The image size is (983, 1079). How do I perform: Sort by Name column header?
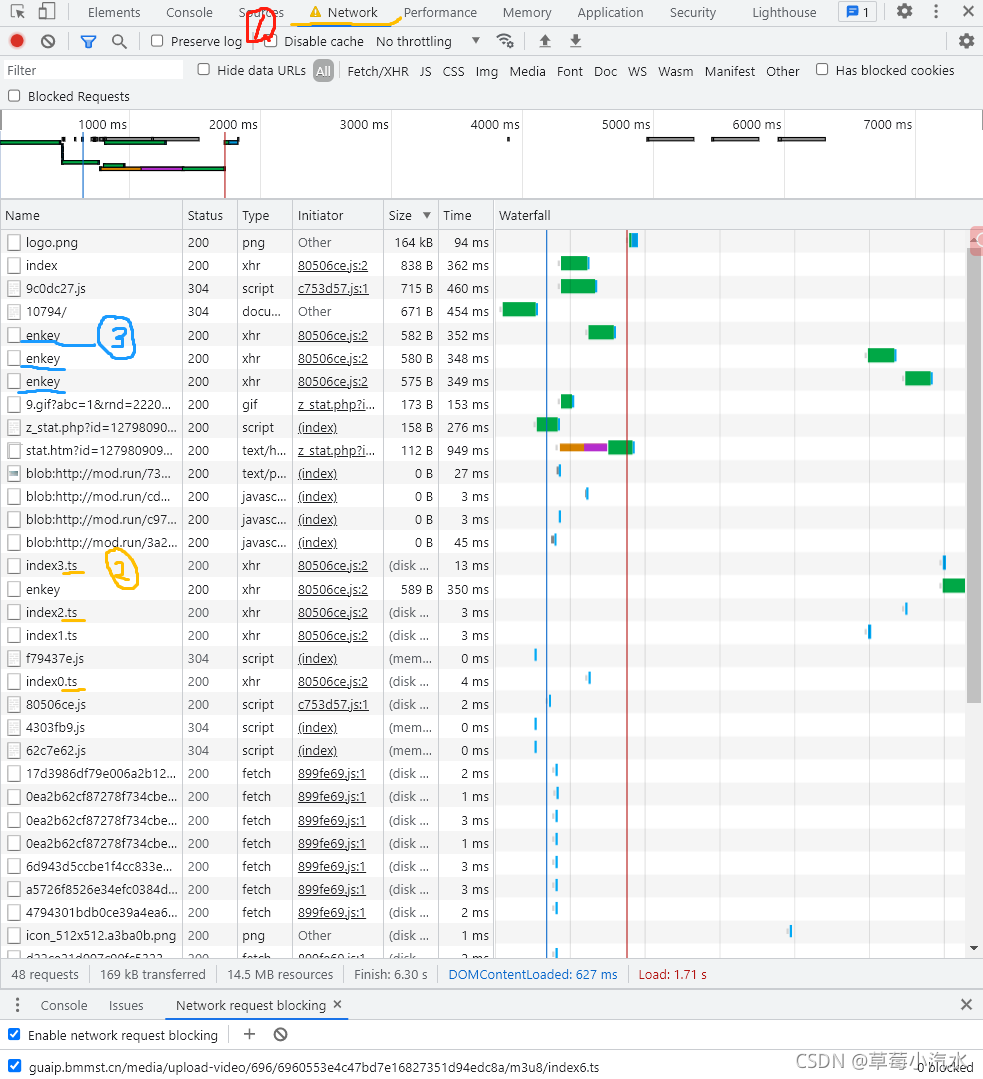pyautogui.click(x=92, y=215)
